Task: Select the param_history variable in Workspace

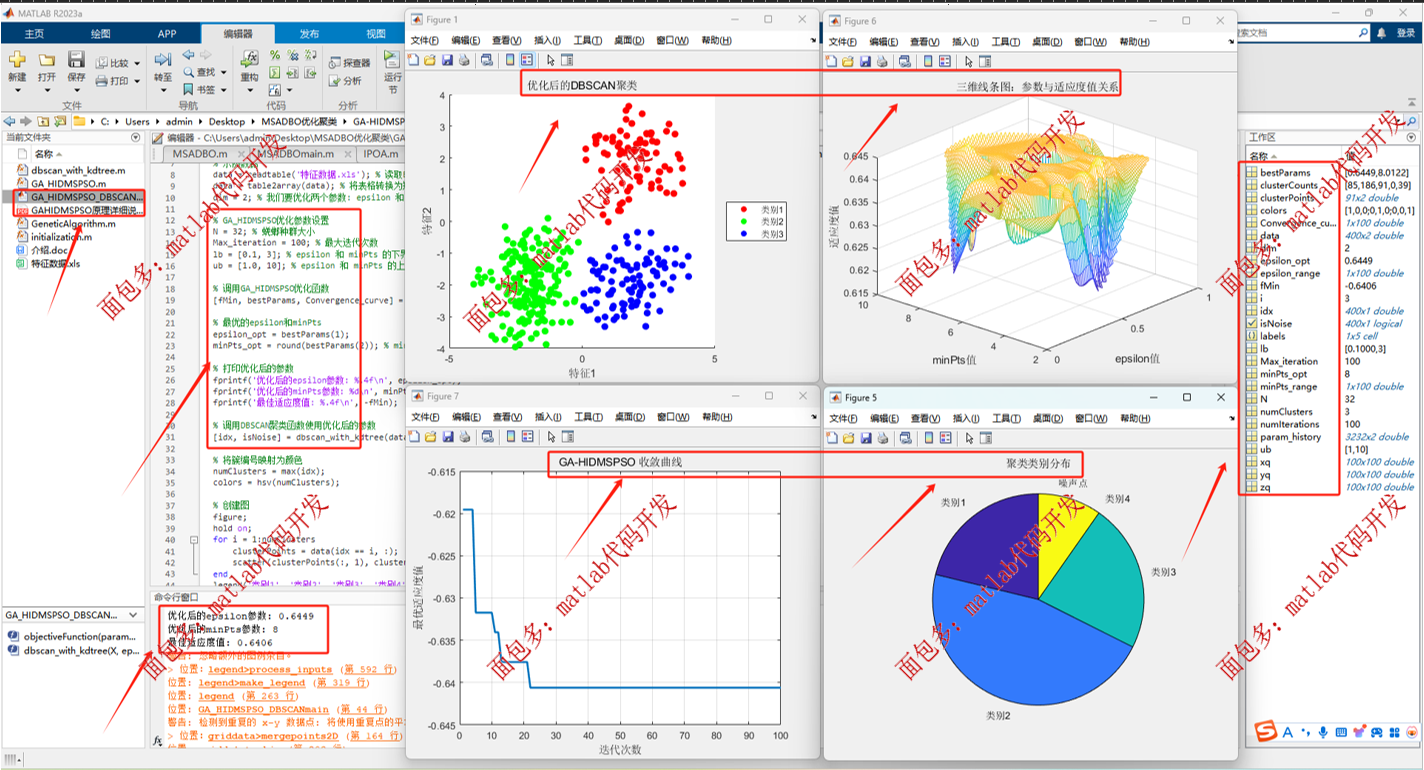Action: point(1291,437)
